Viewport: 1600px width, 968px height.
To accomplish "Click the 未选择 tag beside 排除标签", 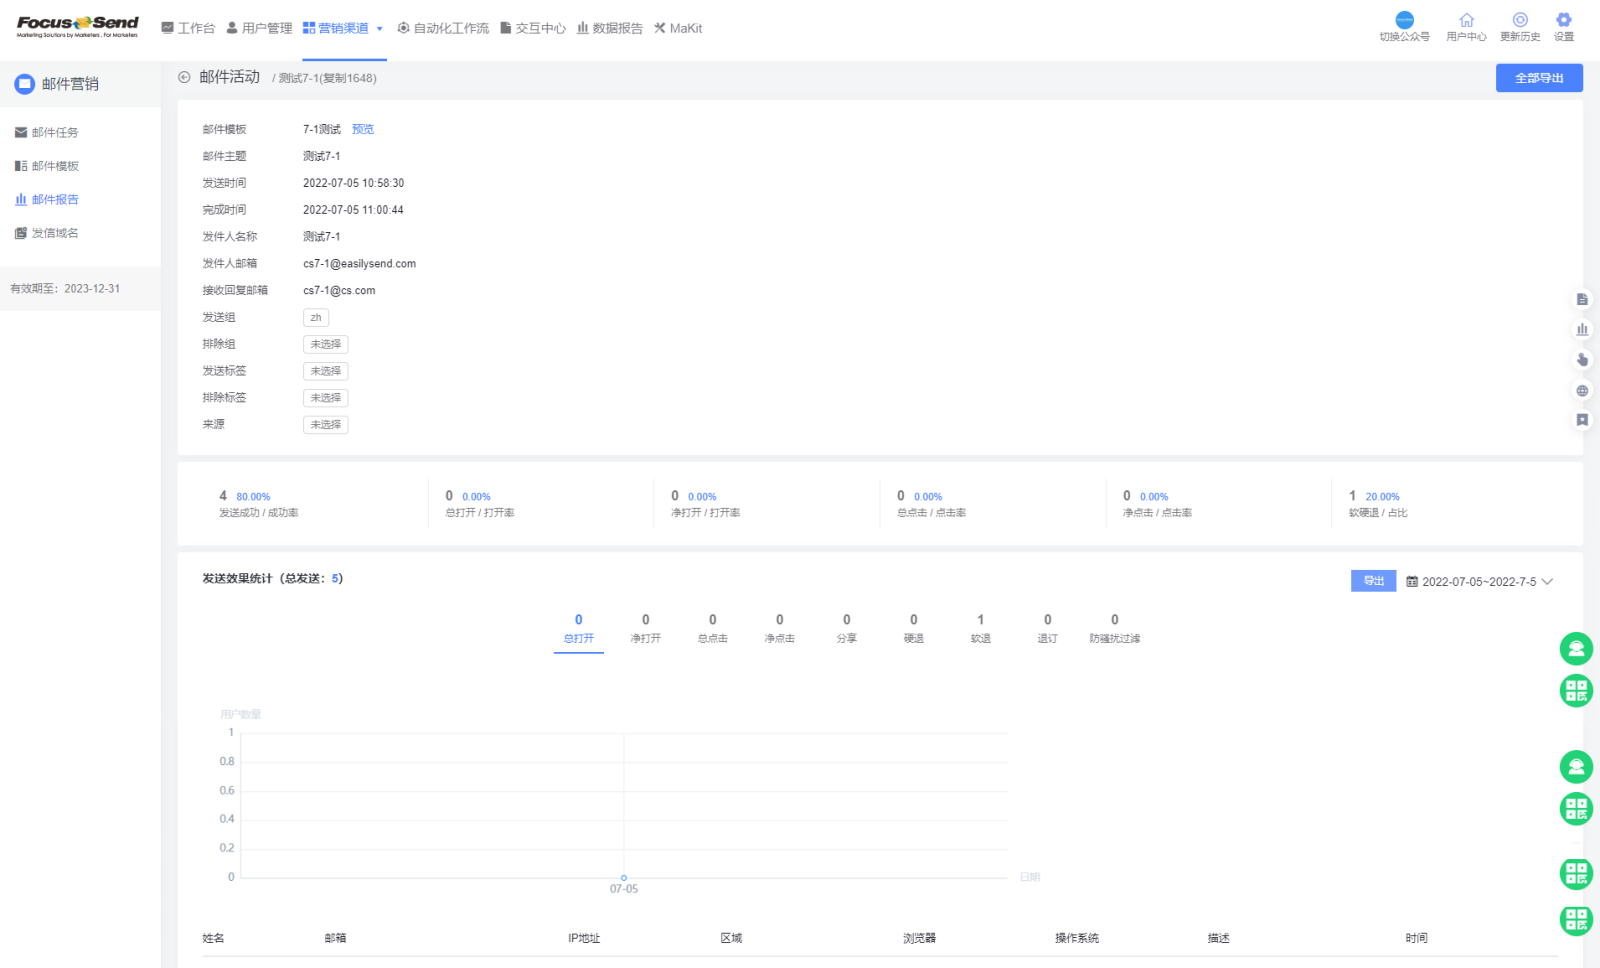I will pyautogui.click(x=326, y=398).
